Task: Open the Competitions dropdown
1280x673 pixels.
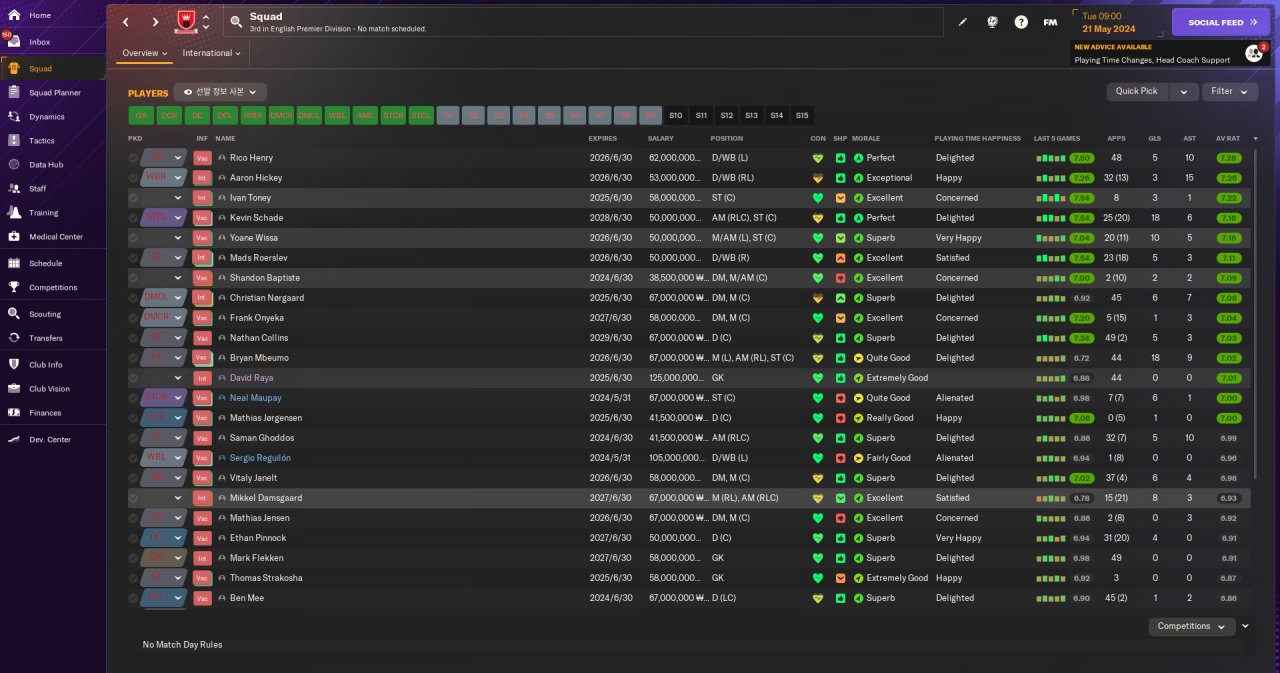Action: coord(1190,626)
